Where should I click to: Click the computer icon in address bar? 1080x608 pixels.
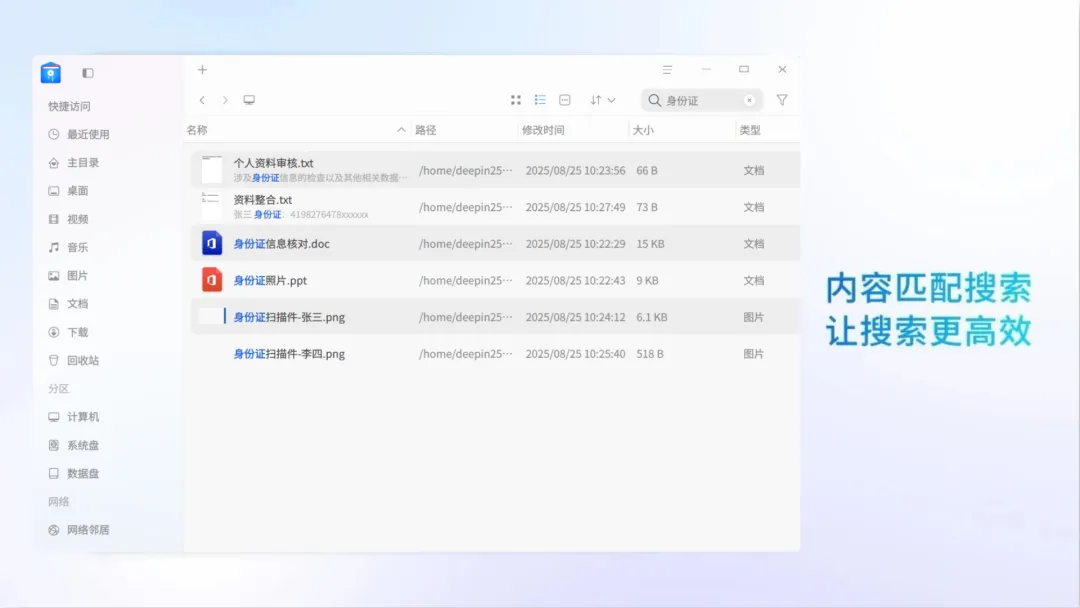click(249, 100)
